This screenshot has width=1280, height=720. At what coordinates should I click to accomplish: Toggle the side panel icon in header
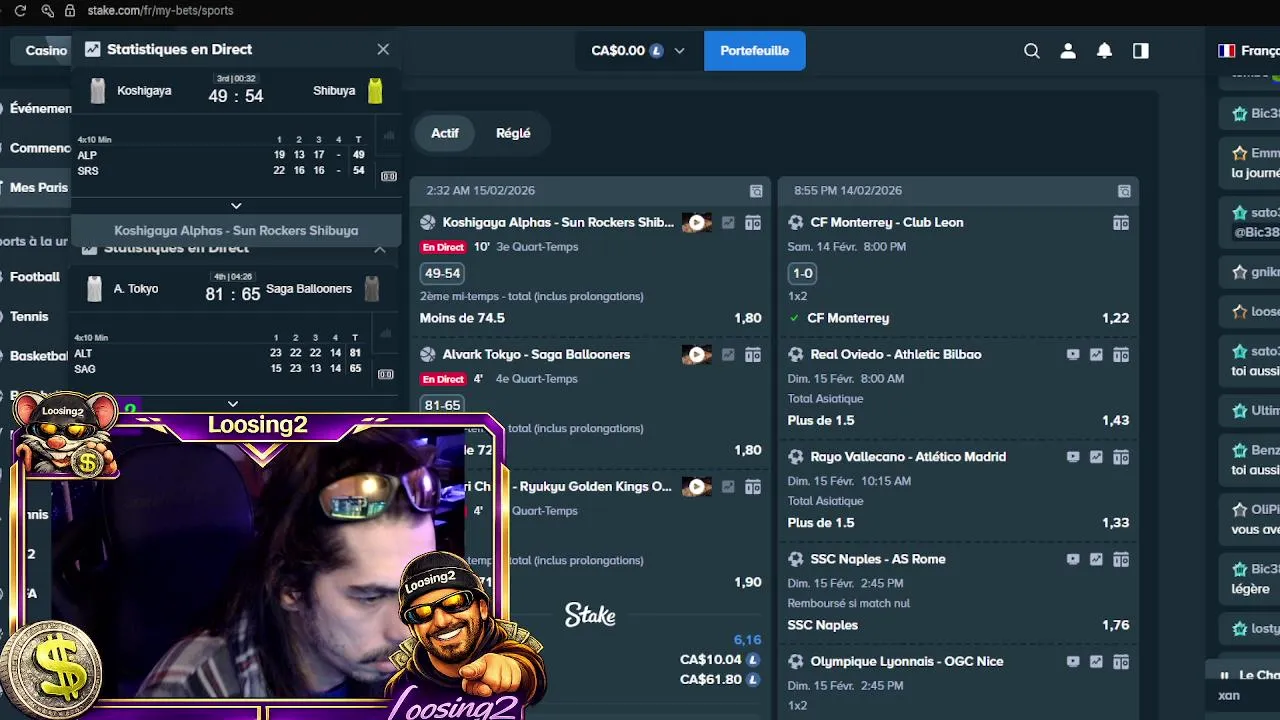[1141, 51]
